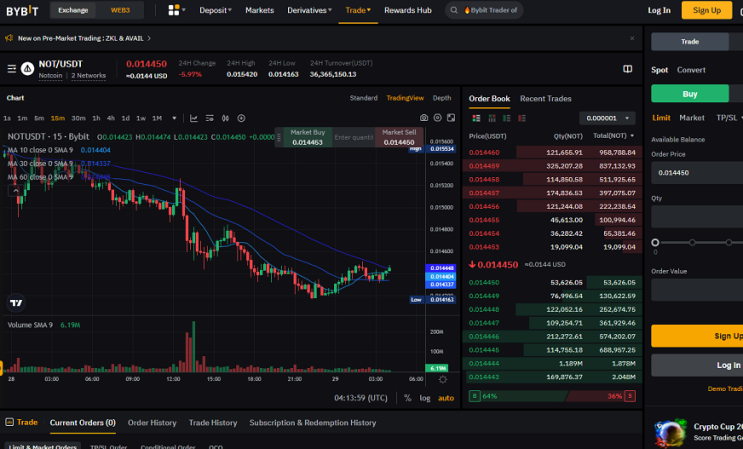Image resolution: width=743 pixels, height=449 pixels.
Task: Click the green Buy button
Action: pos(689,94)
